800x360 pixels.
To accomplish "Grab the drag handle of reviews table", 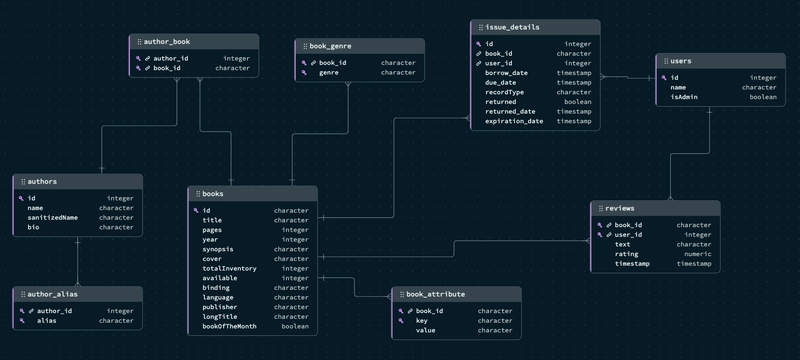I will click(601, 209).
